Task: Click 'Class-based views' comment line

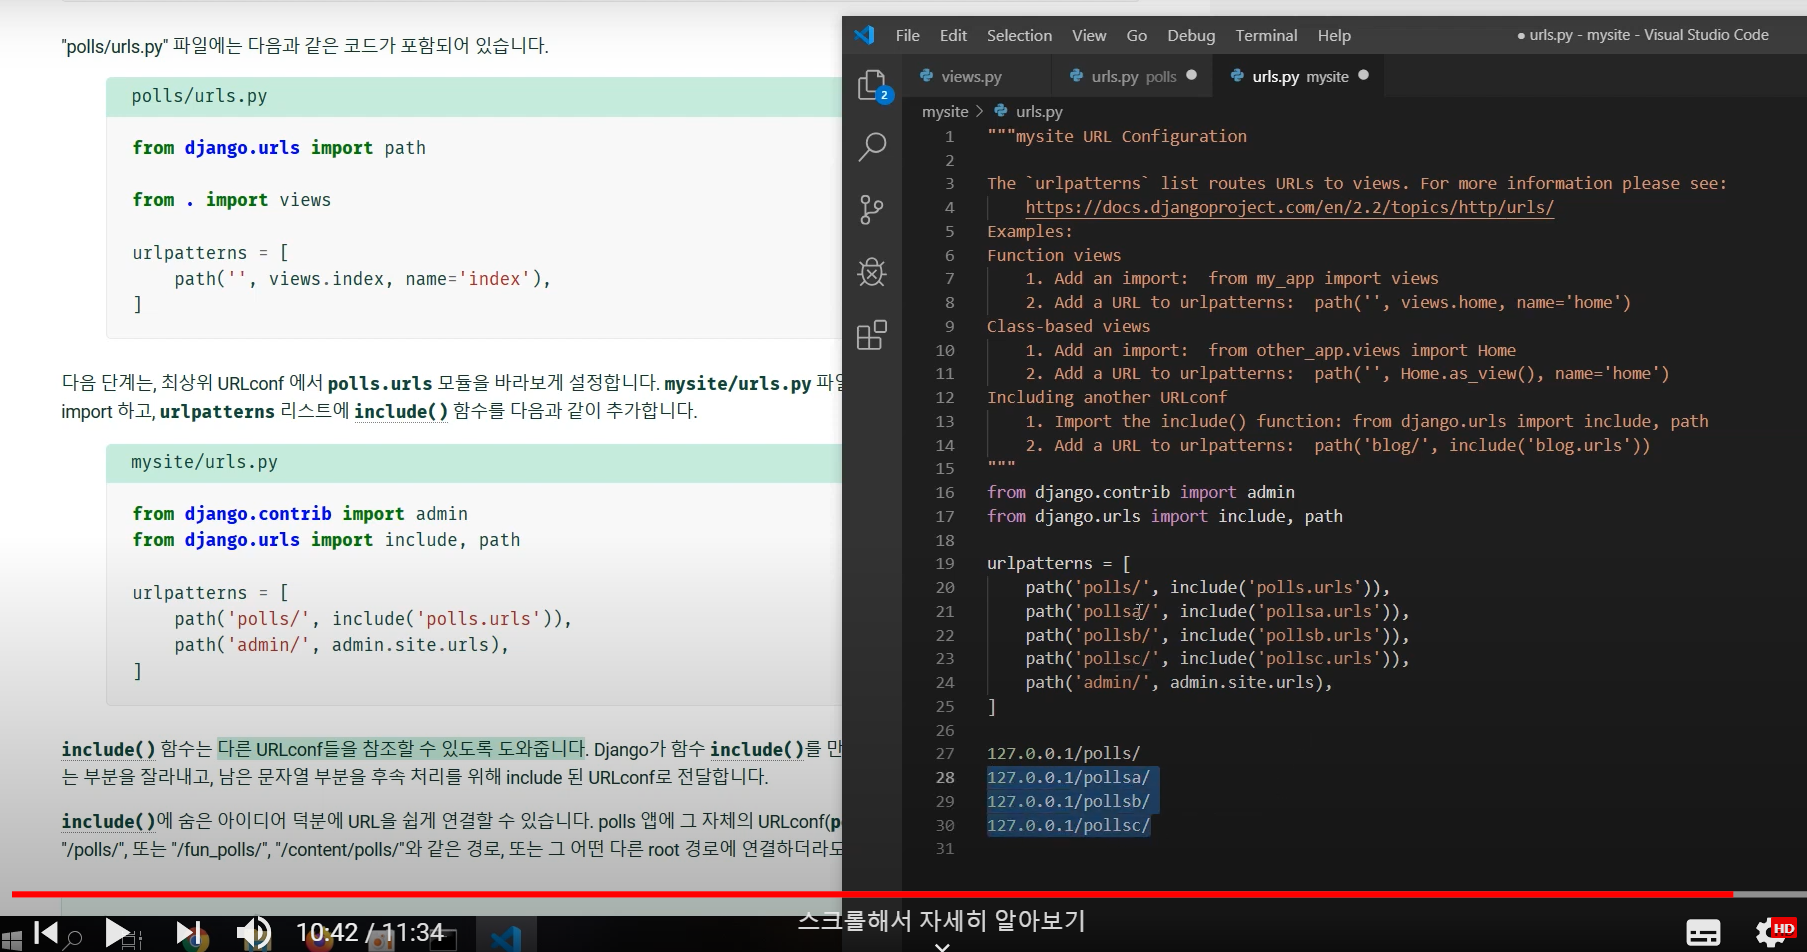Action: [1068, 326]
